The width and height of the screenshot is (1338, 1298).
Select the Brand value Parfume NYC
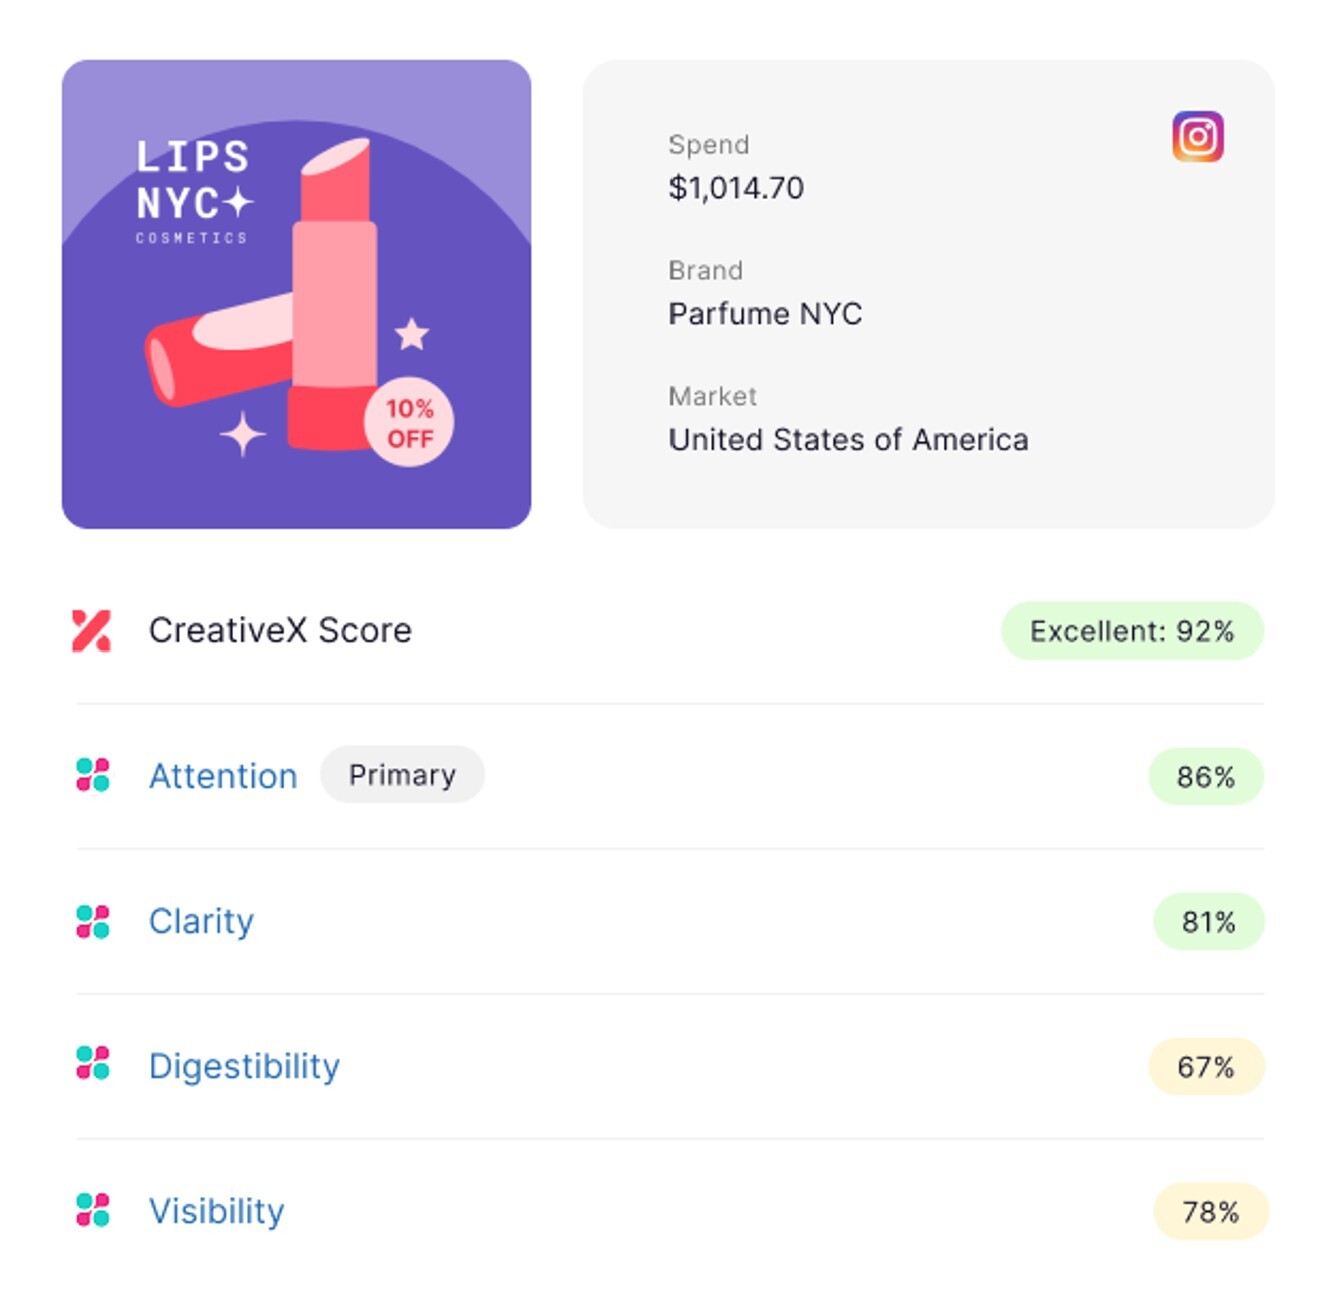click(x=766, y=313)
